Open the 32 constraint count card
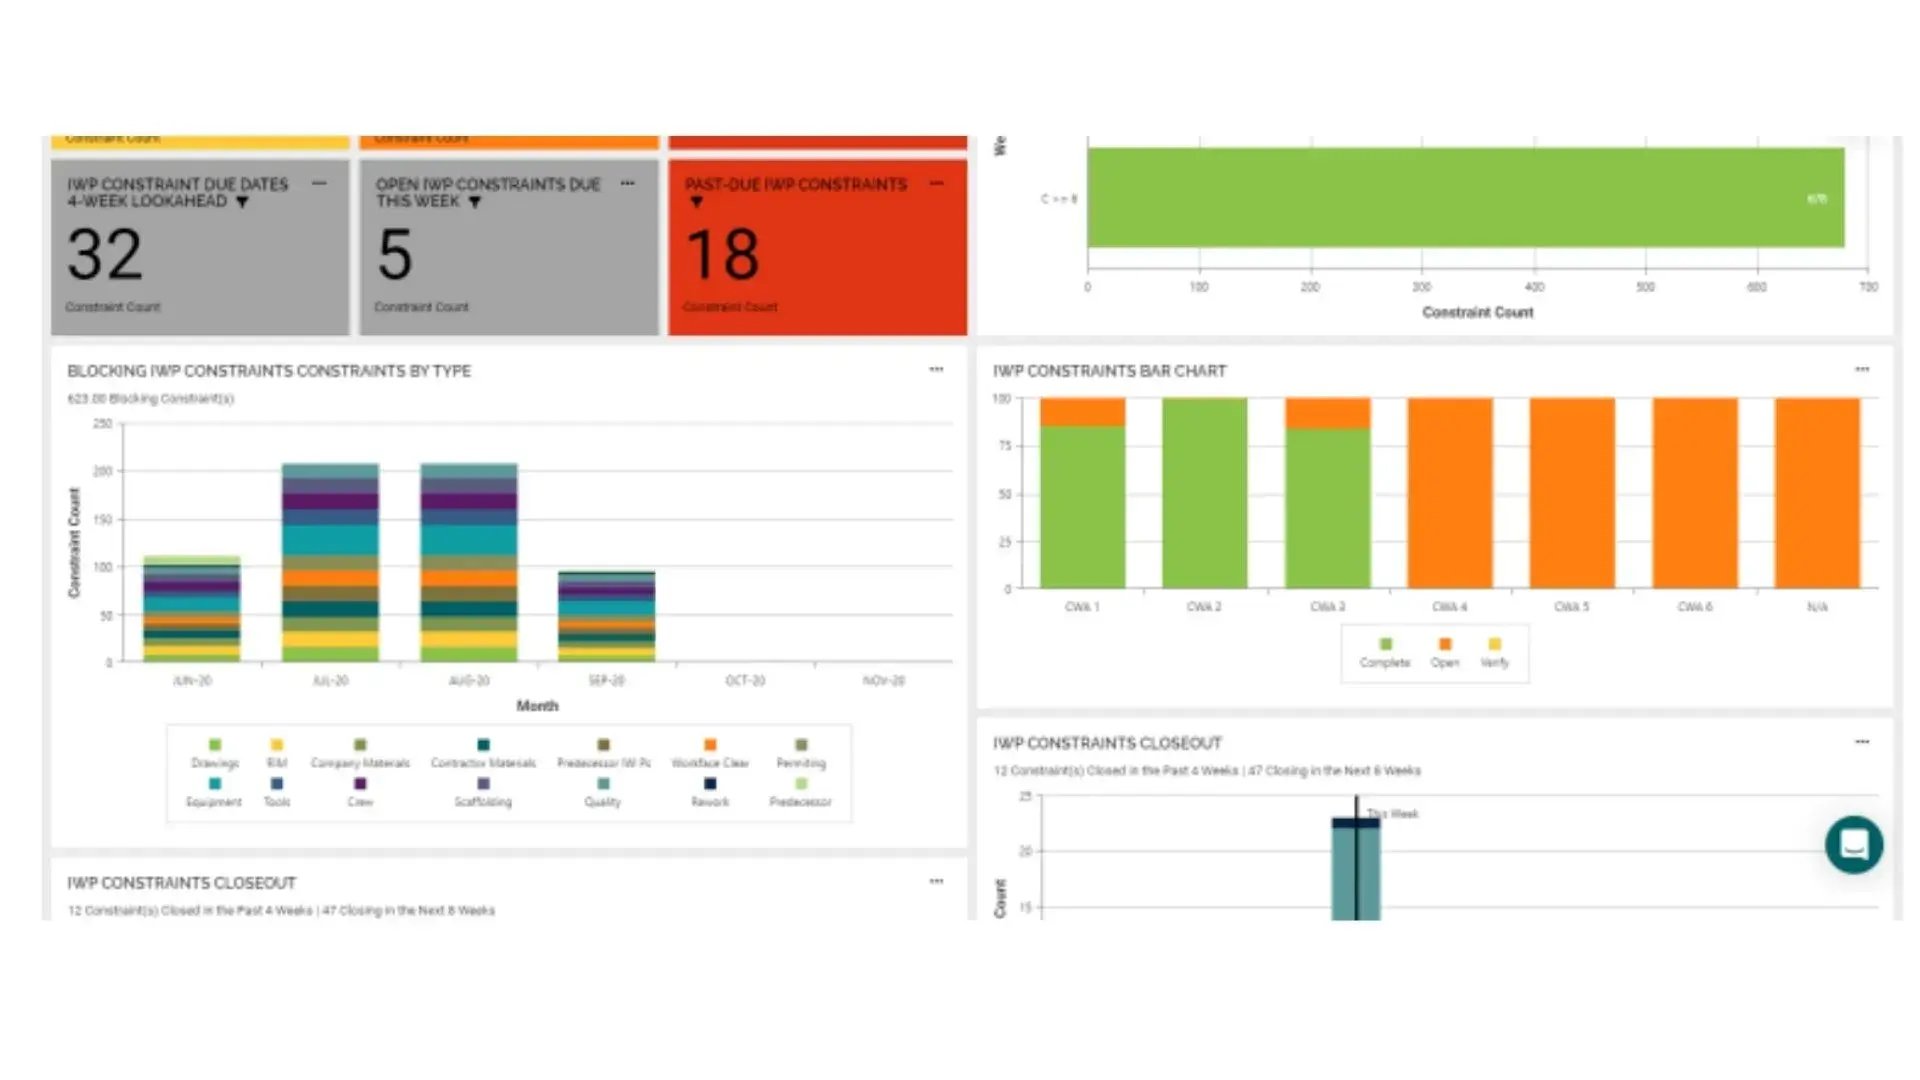 pos(200,247)
